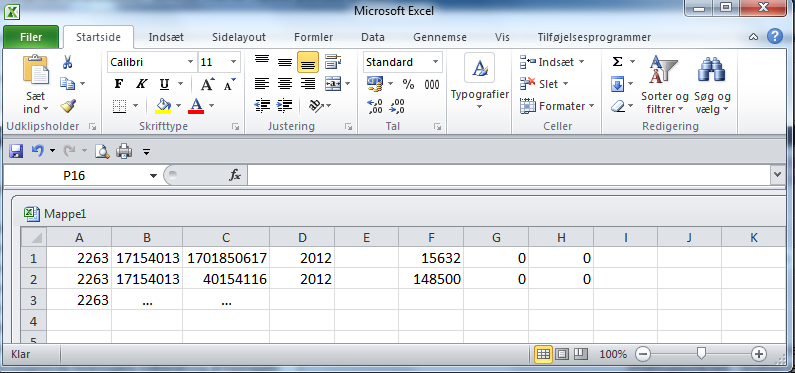Toggle bottom align (highlighted)
This screenshot has height=373, width=795.
[308, 62]
